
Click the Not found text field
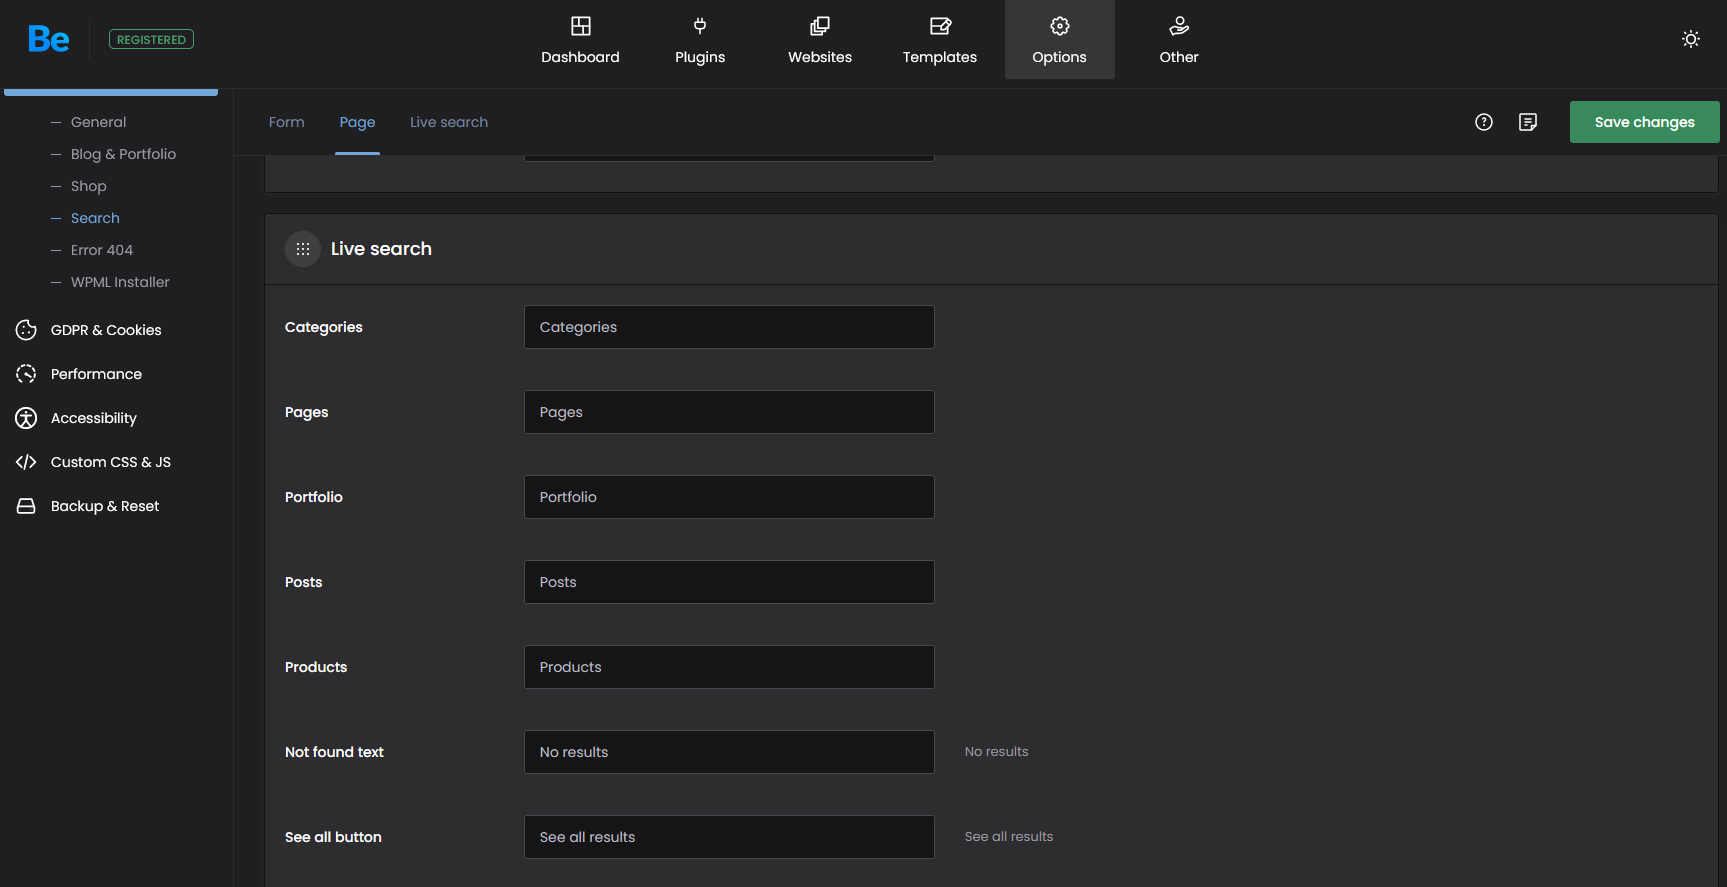click(x=729, y=752)
